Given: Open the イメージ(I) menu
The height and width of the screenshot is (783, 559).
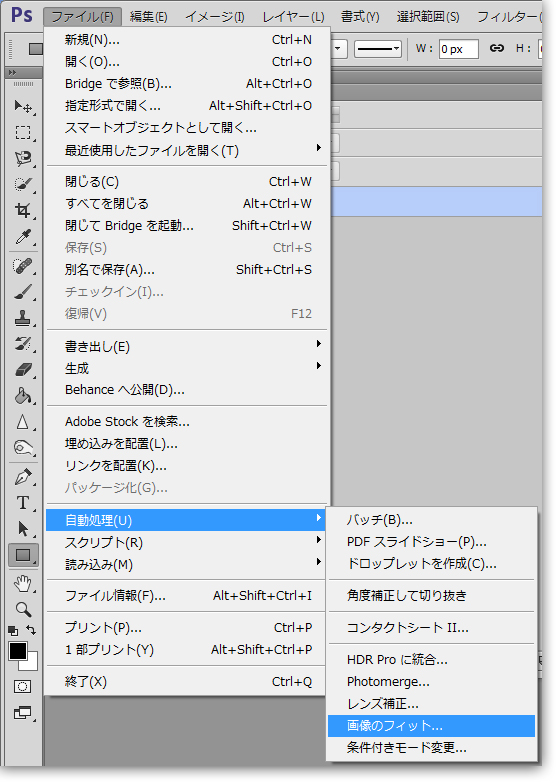Looking at the screenshot, I should click(215, 17).
